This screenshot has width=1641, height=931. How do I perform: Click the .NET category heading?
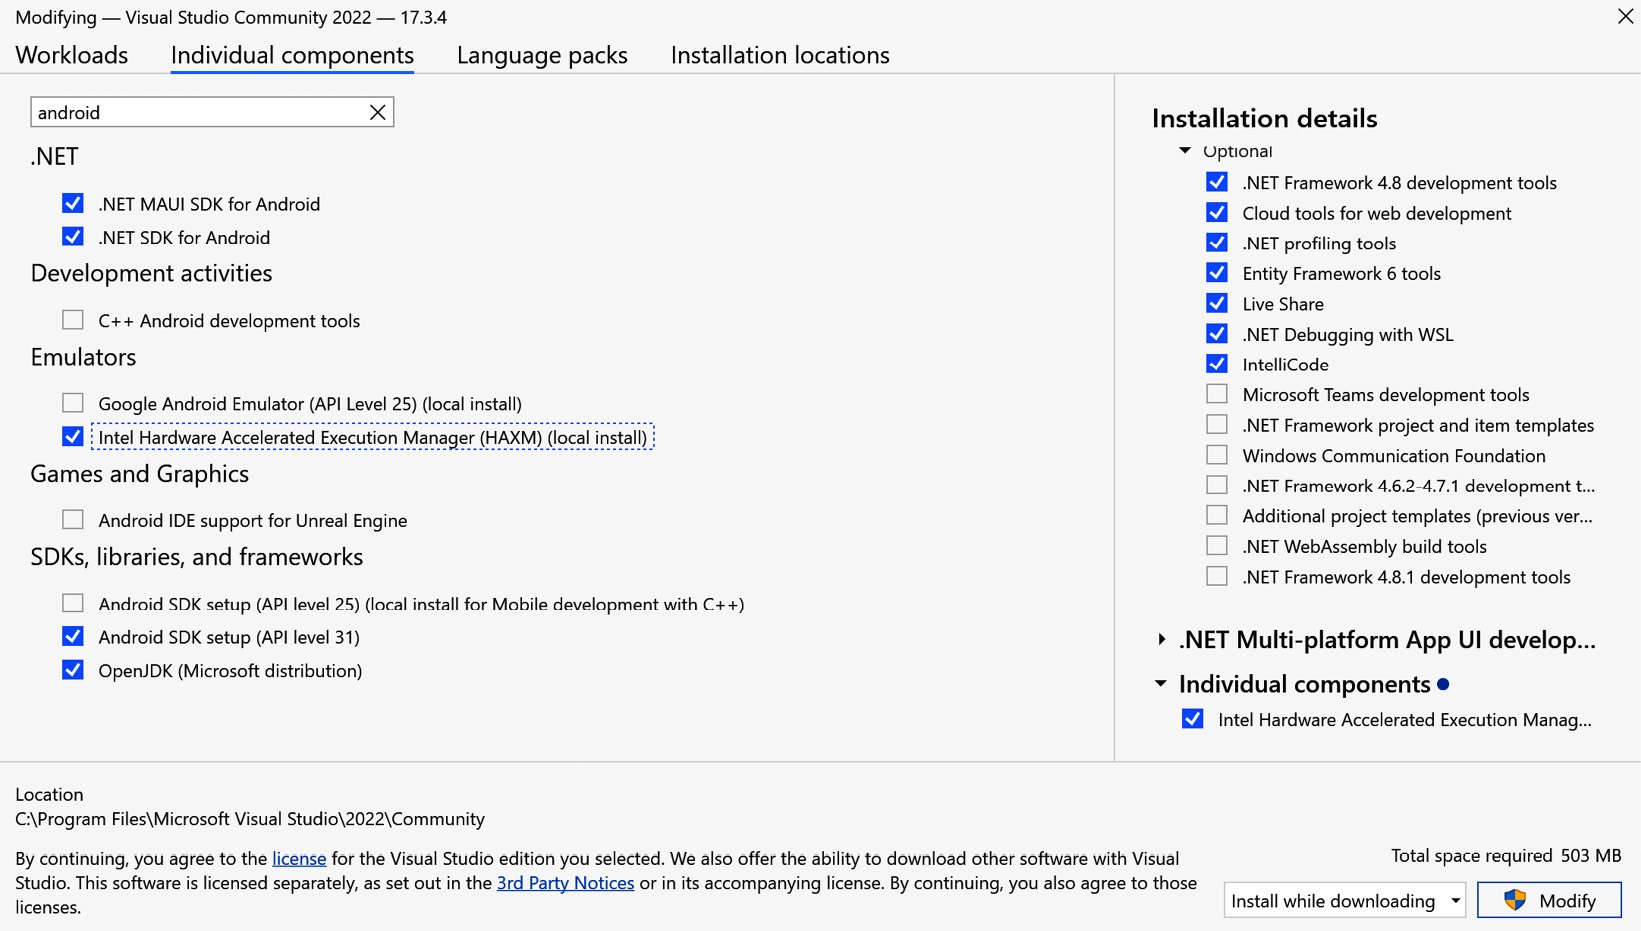coord(54,156)
